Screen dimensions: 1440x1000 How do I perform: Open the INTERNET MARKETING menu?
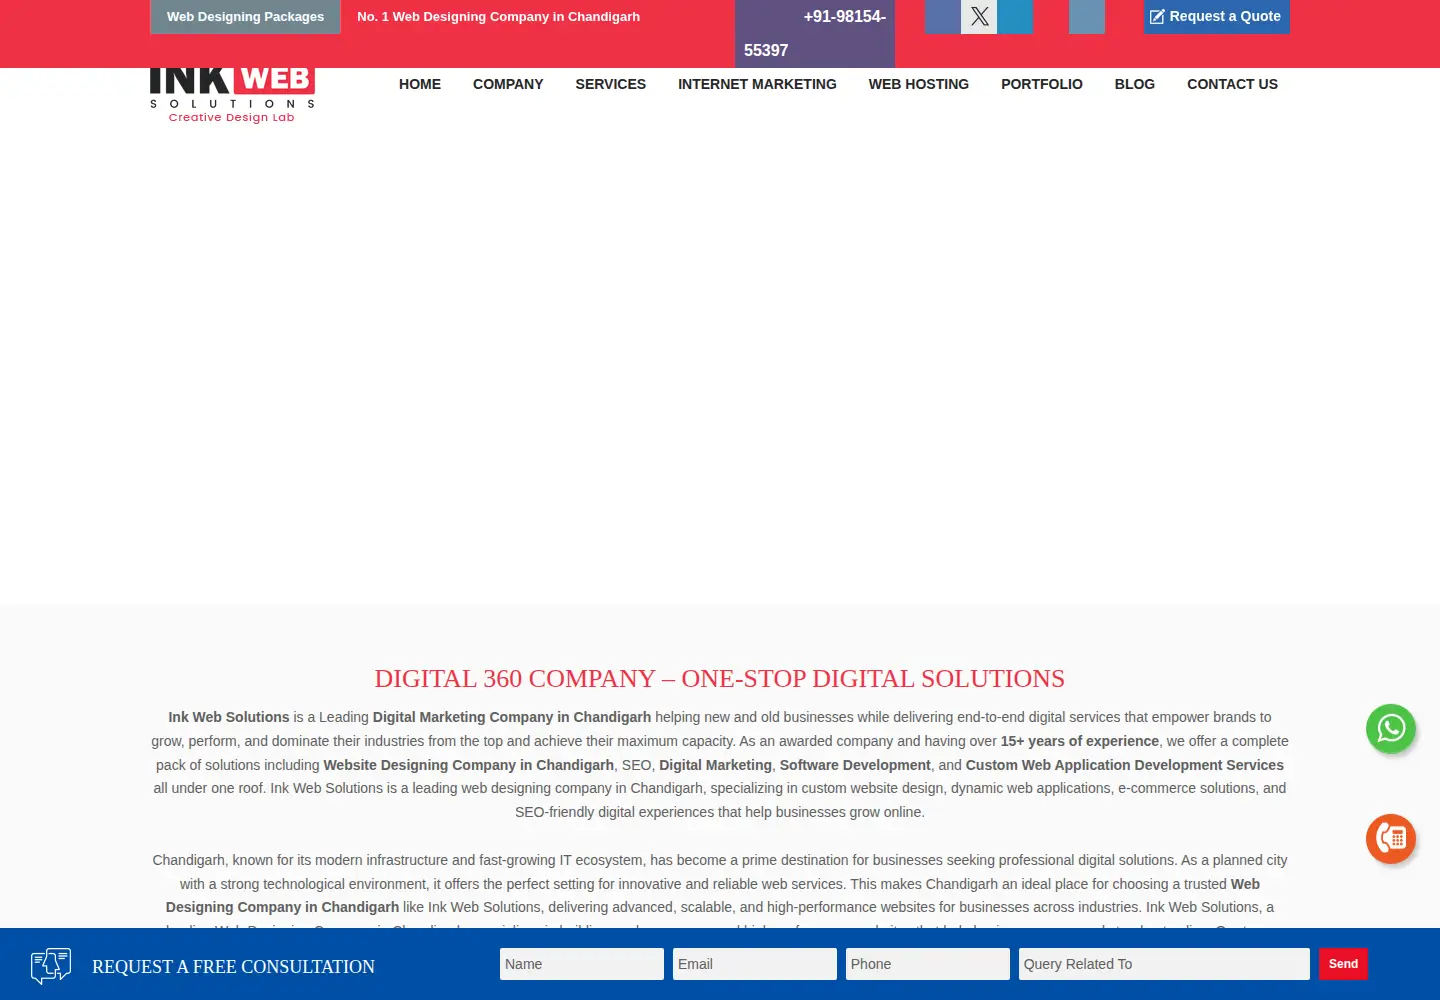click(757, 84)
